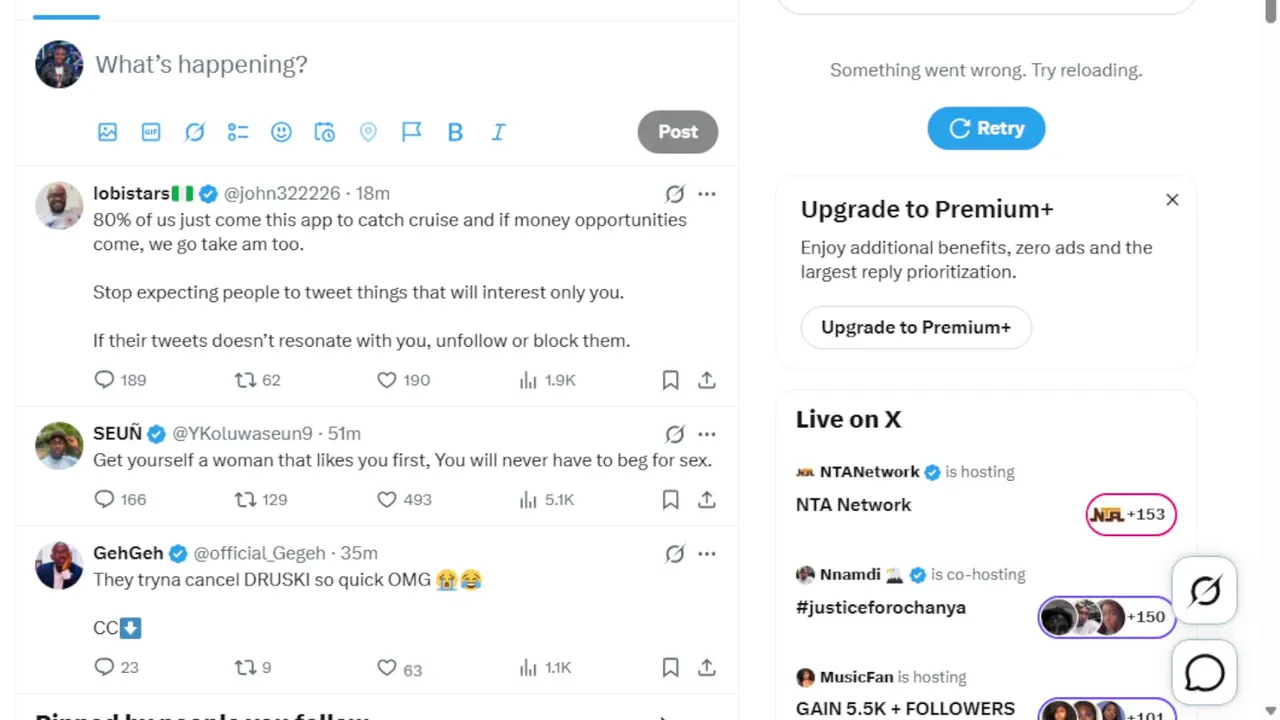Viewport: 1280px width, 720px height.
Task: Join the #justiceforochanya live space
Action: (1106, 617)
